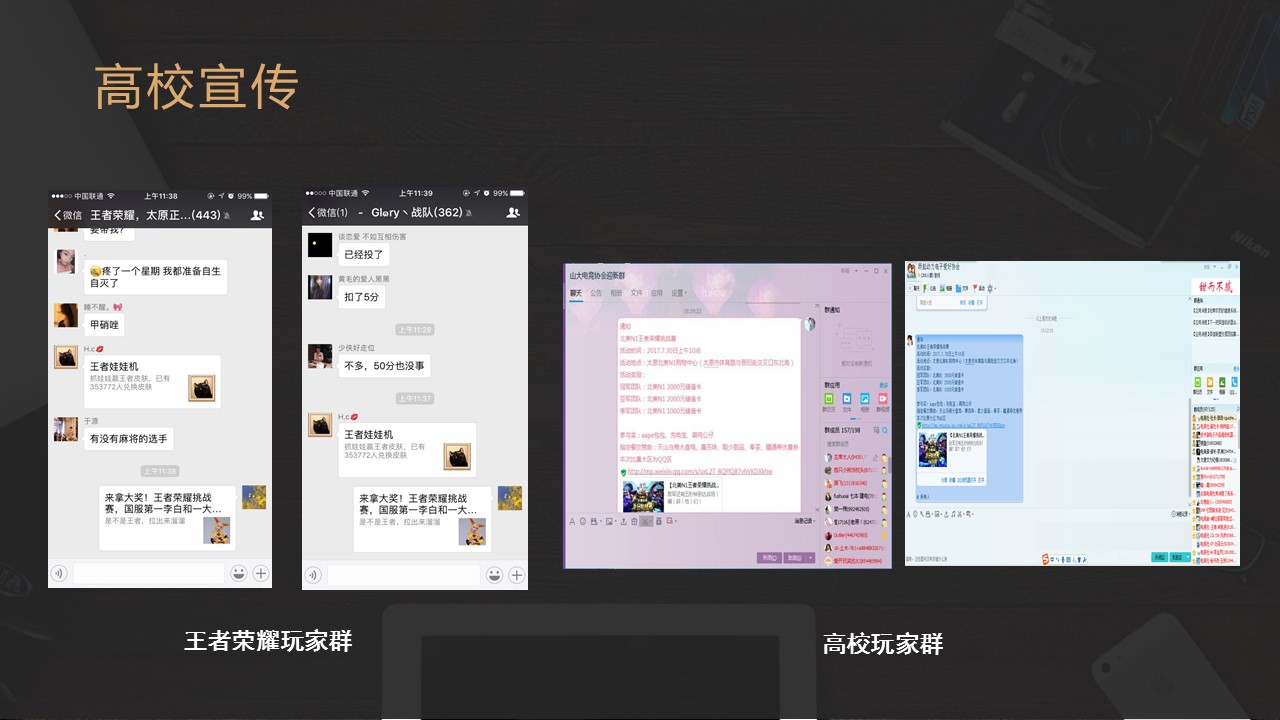
Task: Open the 来拿大奖 link card in Glory 战队 chat
Action: (x=422, y=518)
